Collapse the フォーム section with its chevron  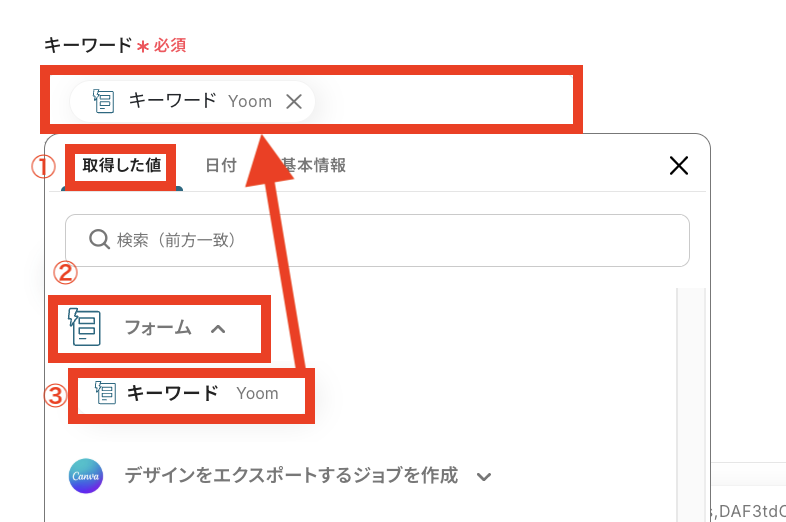pyautogui.click(x=218, y=329)
